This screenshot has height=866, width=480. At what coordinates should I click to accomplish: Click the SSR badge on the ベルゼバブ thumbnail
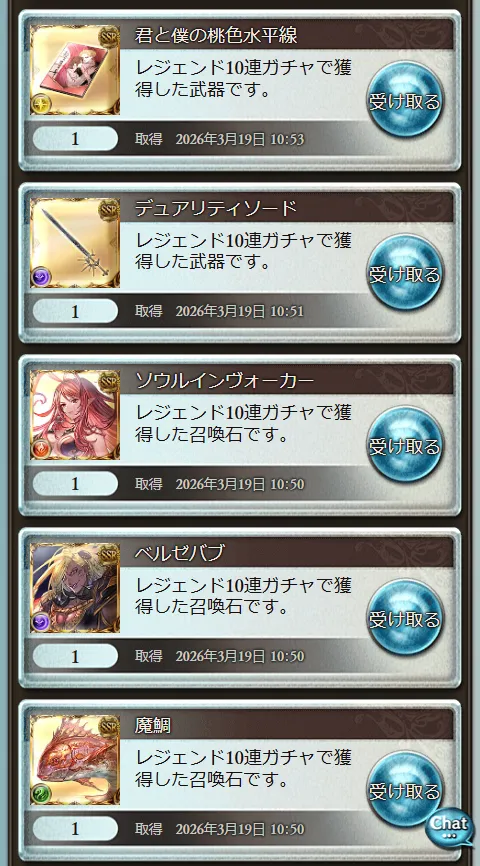[x=109, y=553]
